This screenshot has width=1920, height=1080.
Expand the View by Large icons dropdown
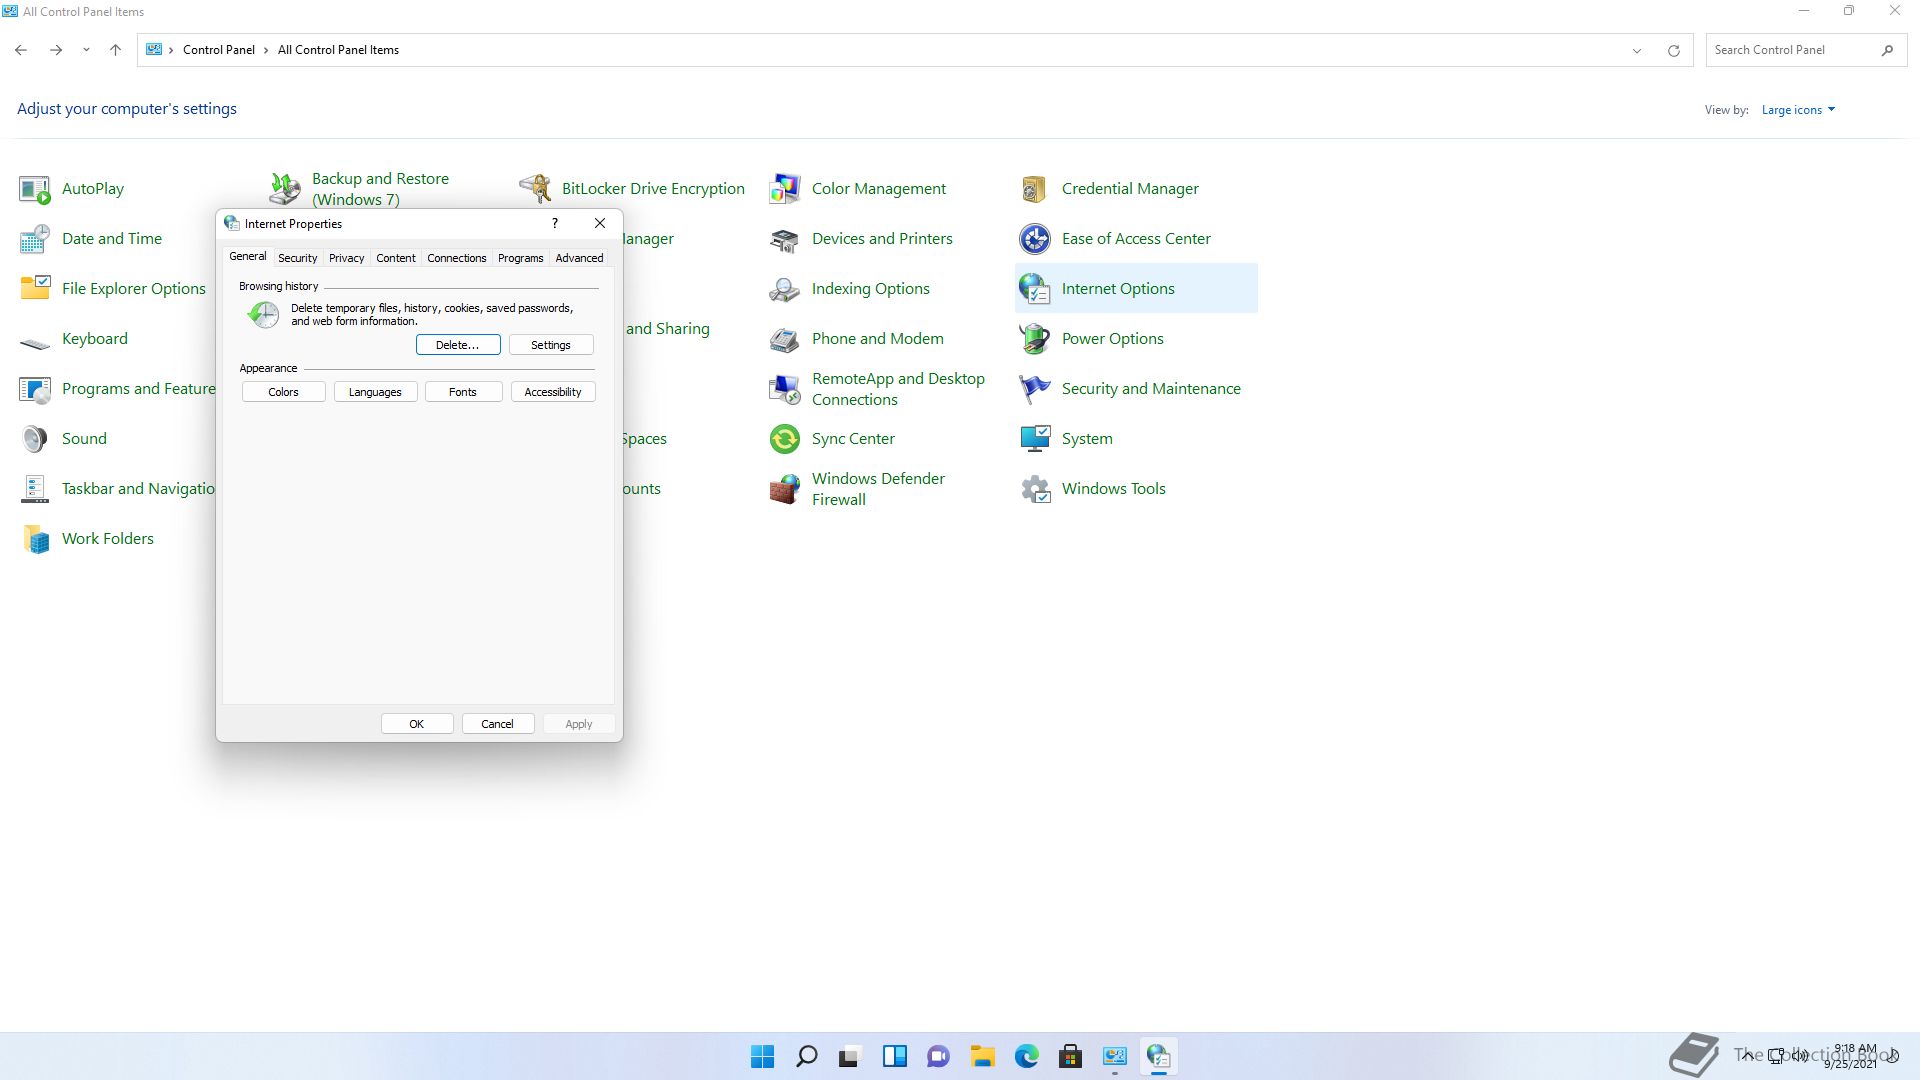point(1798,110)
